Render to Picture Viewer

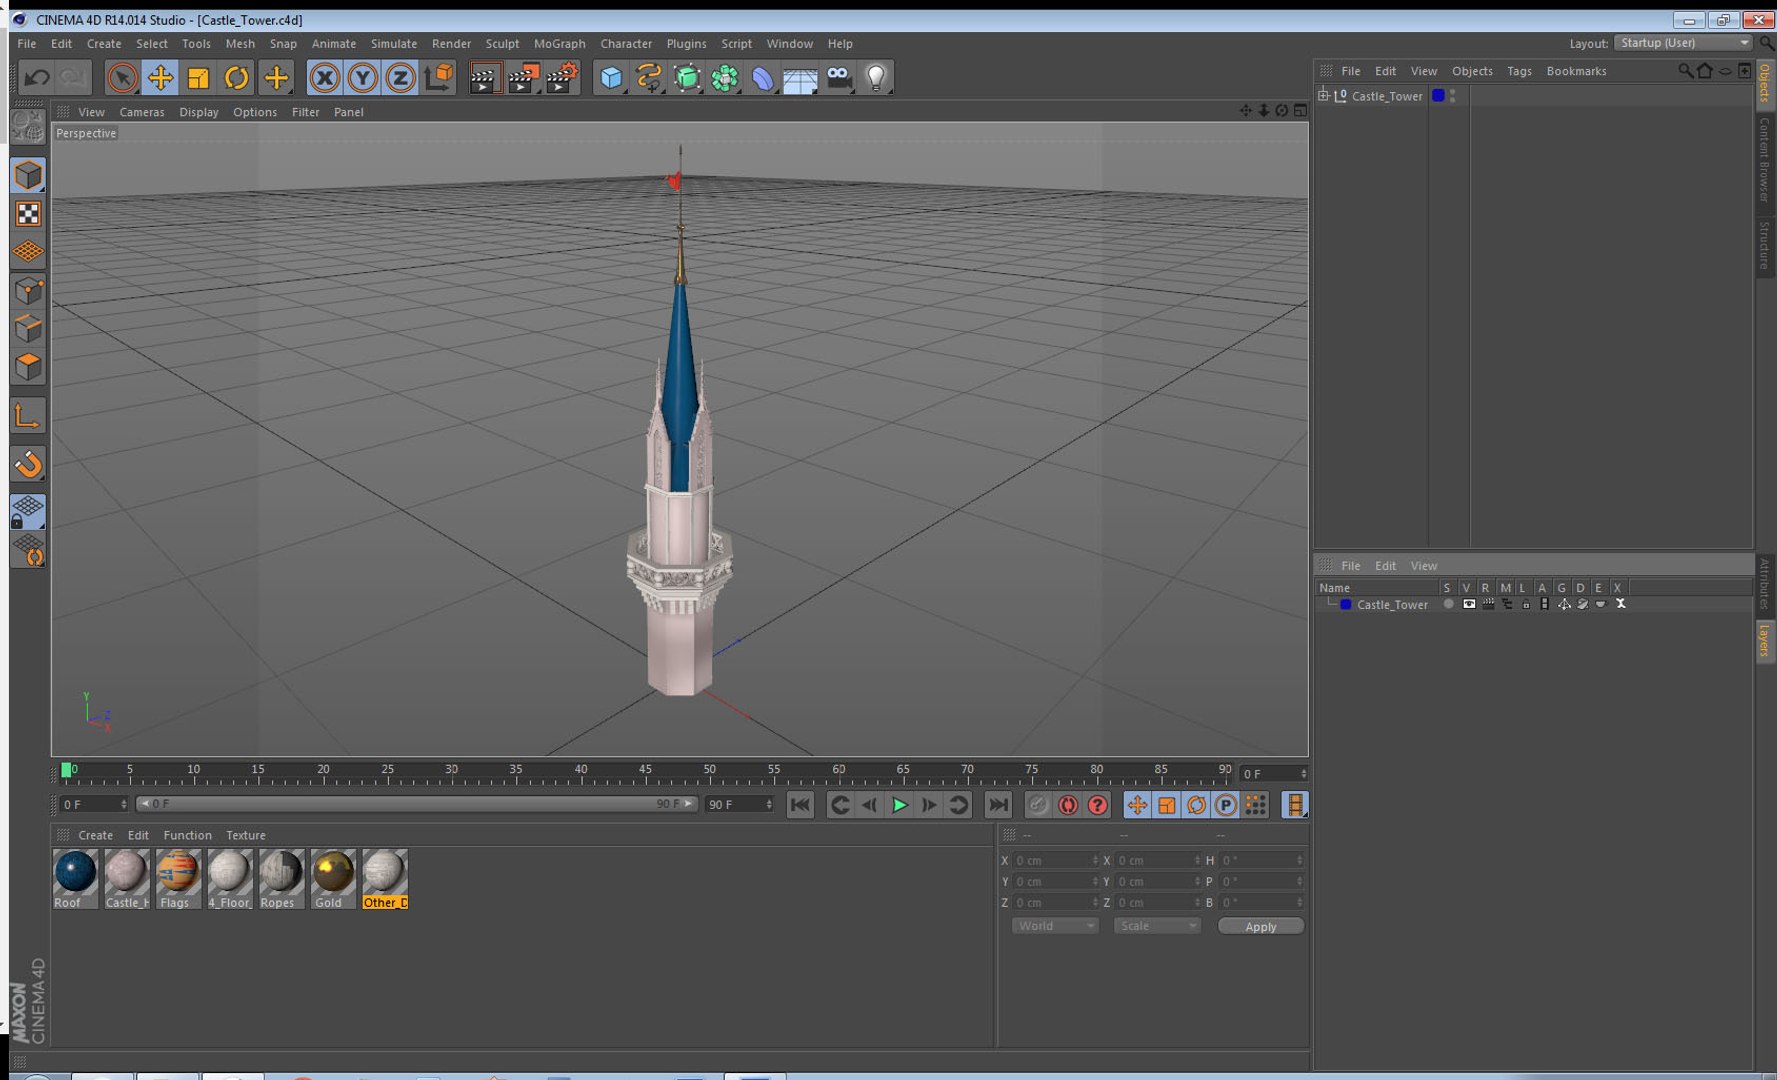(x=523, y=77)
